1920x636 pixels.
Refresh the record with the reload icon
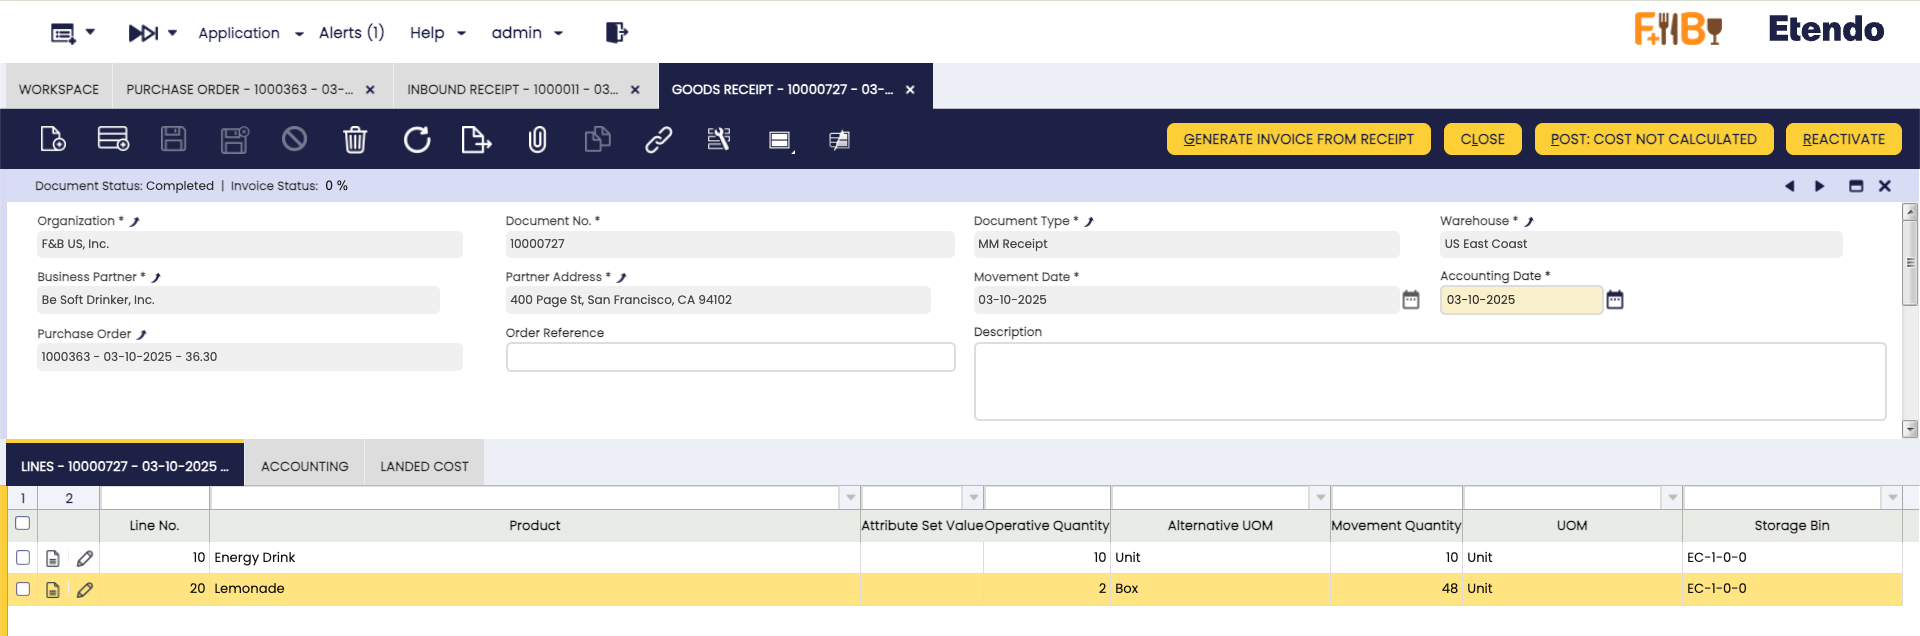(x=416, y=139)
